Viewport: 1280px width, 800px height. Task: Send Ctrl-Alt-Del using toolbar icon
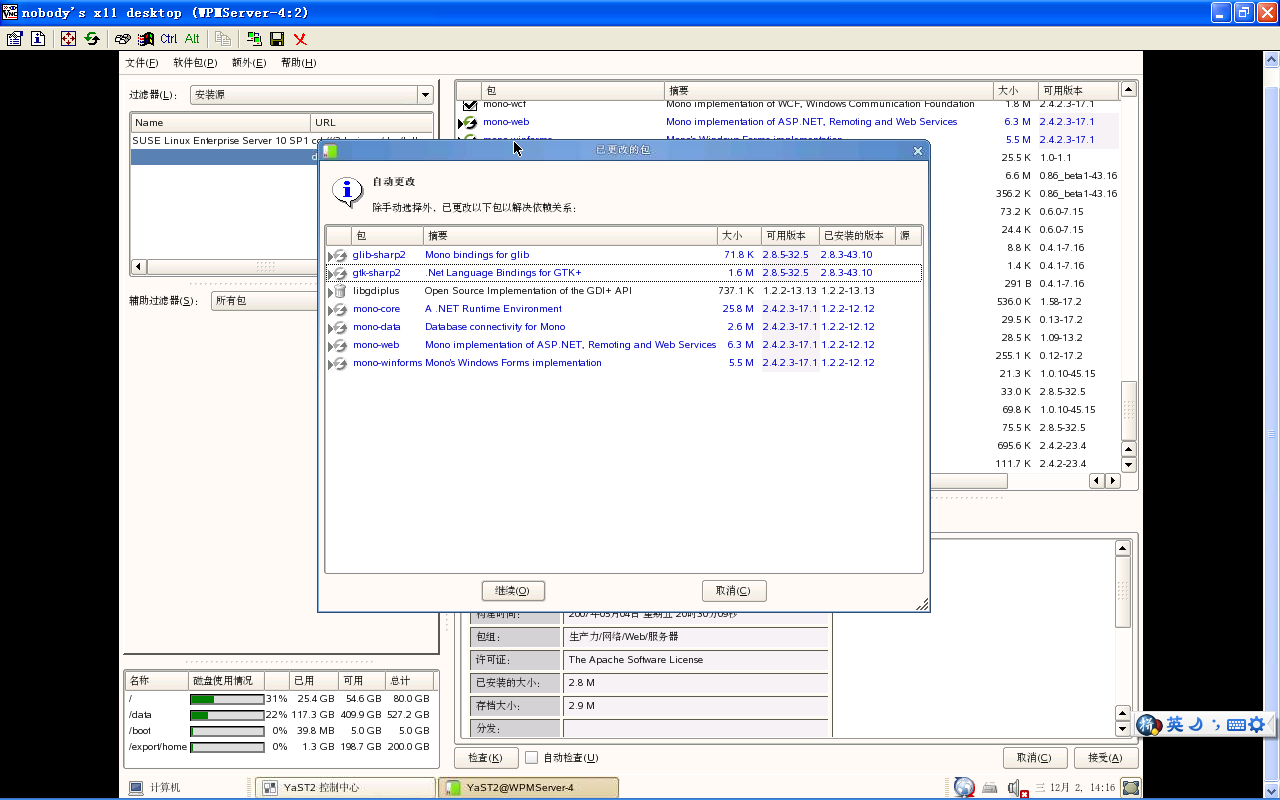tap(122, 38)
